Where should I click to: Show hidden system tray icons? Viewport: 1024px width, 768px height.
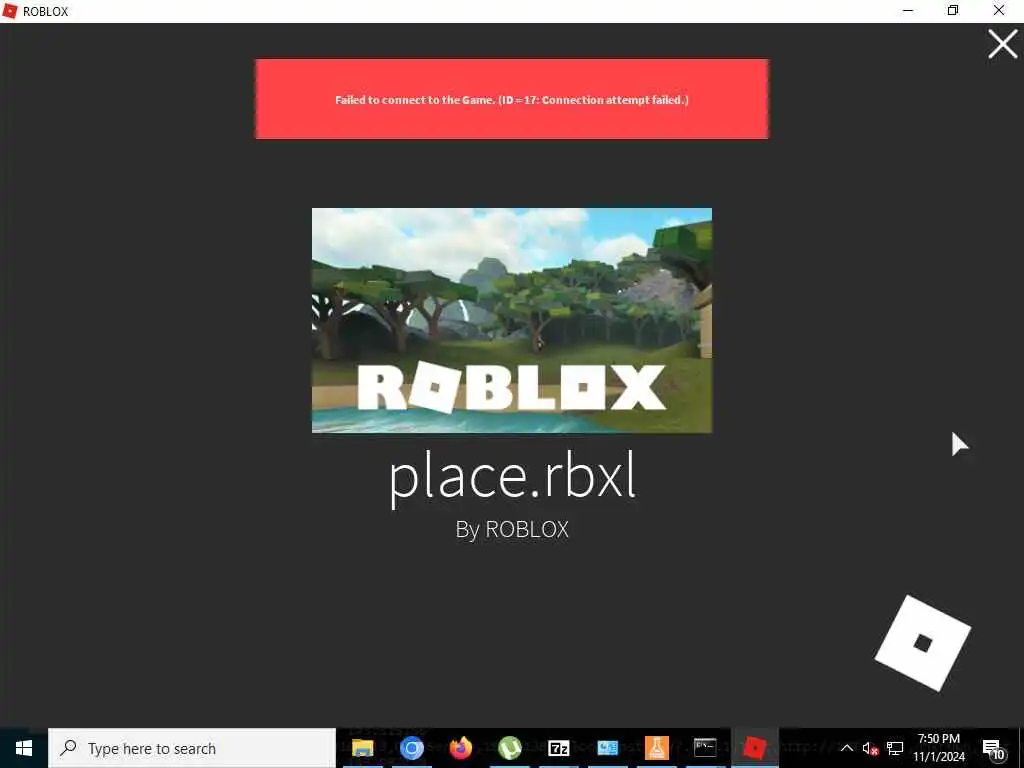pyautogui.click(x=846, y=748)
